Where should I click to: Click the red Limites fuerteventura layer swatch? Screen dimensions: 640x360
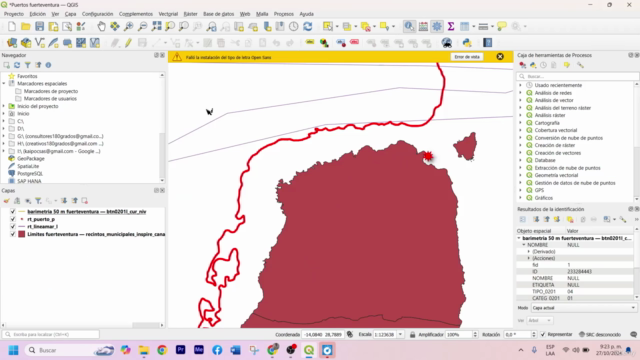(x=22, y=234)
